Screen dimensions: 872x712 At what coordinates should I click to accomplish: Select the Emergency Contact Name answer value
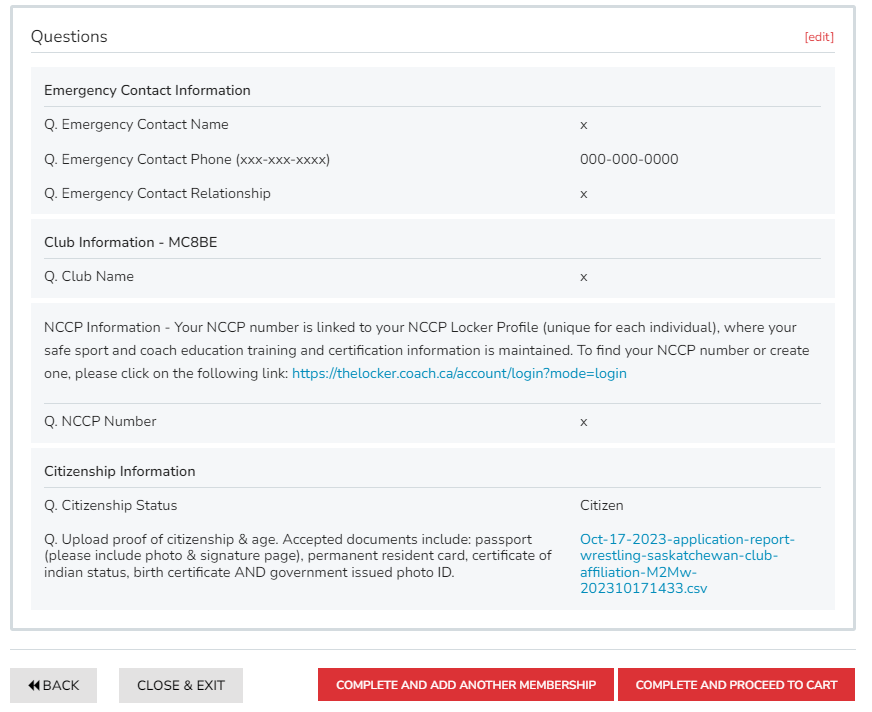pos(584,125)
